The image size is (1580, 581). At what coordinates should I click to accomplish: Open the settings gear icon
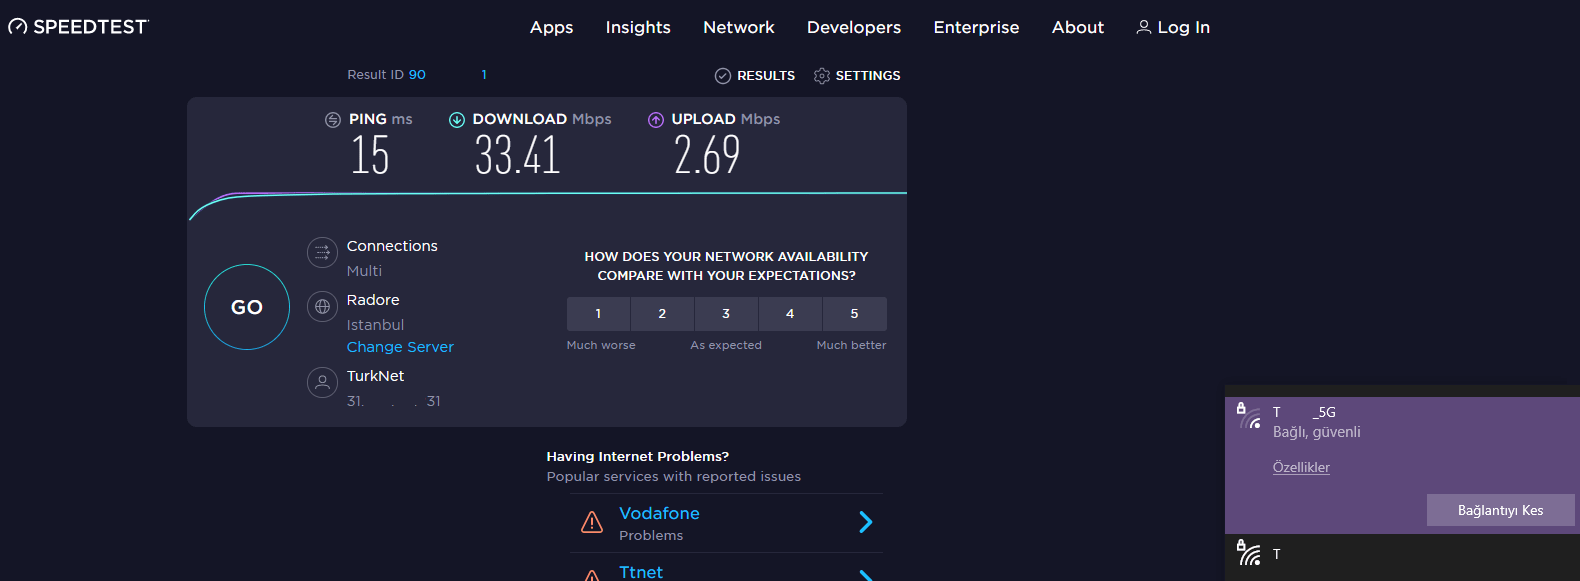coord(822,76)
